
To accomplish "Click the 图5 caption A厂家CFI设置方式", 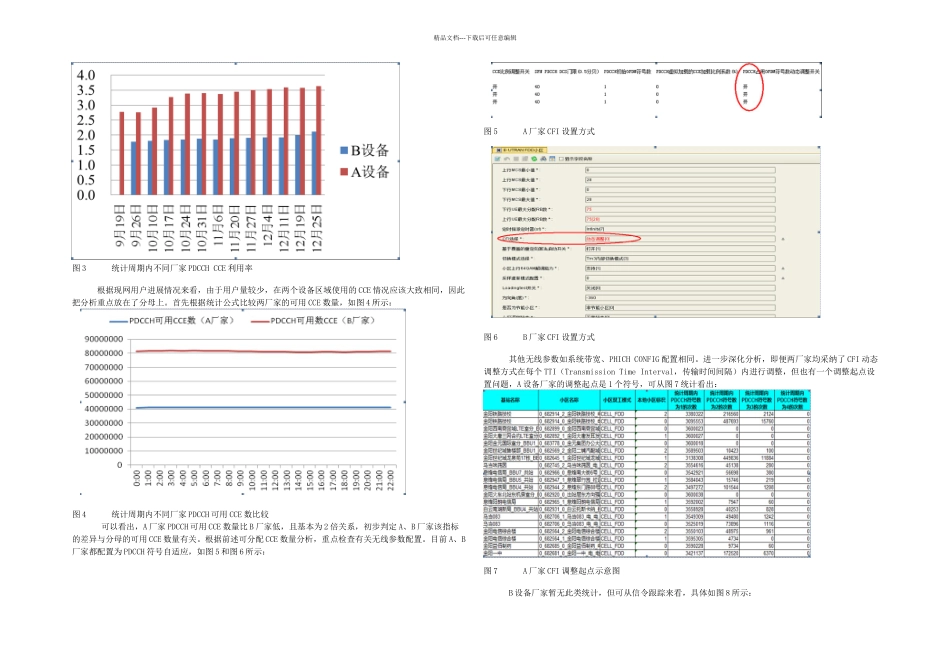I will pyautogui.click(x=559, y=131).
